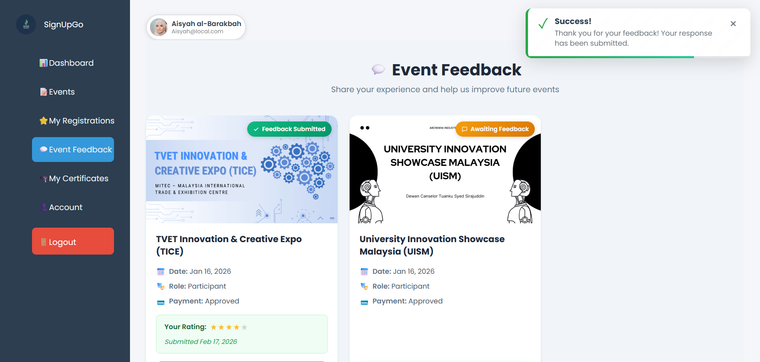Screen dimensions: 760x362
Task: Click the role mask icon on UISM card
Action: point(364,286)
